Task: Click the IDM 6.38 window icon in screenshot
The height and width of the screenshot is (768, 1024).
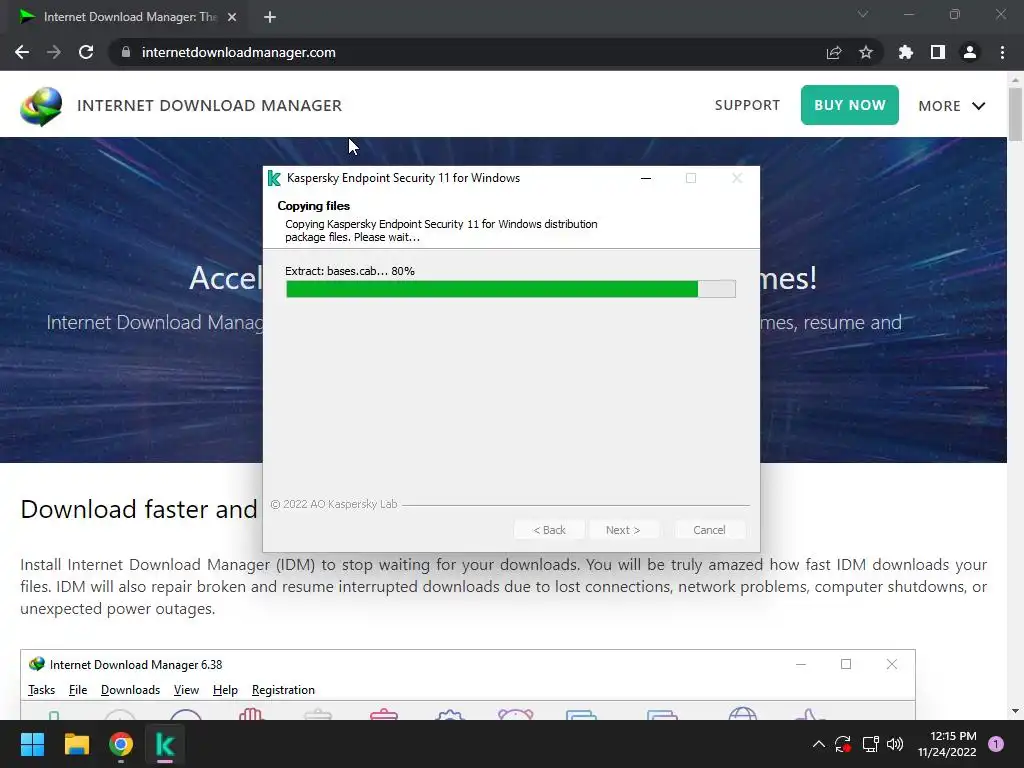Action: click(37, 664)
